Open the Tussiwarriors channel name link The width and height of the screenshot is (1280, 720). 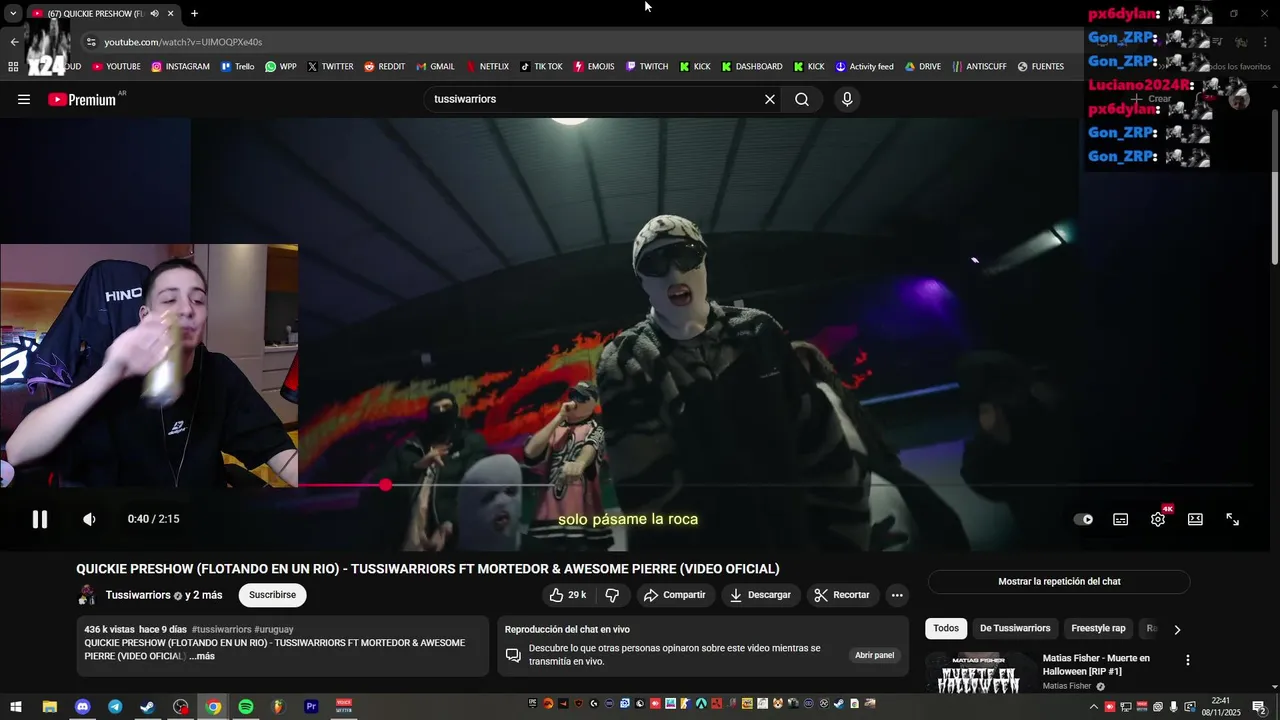pos(138,595)
